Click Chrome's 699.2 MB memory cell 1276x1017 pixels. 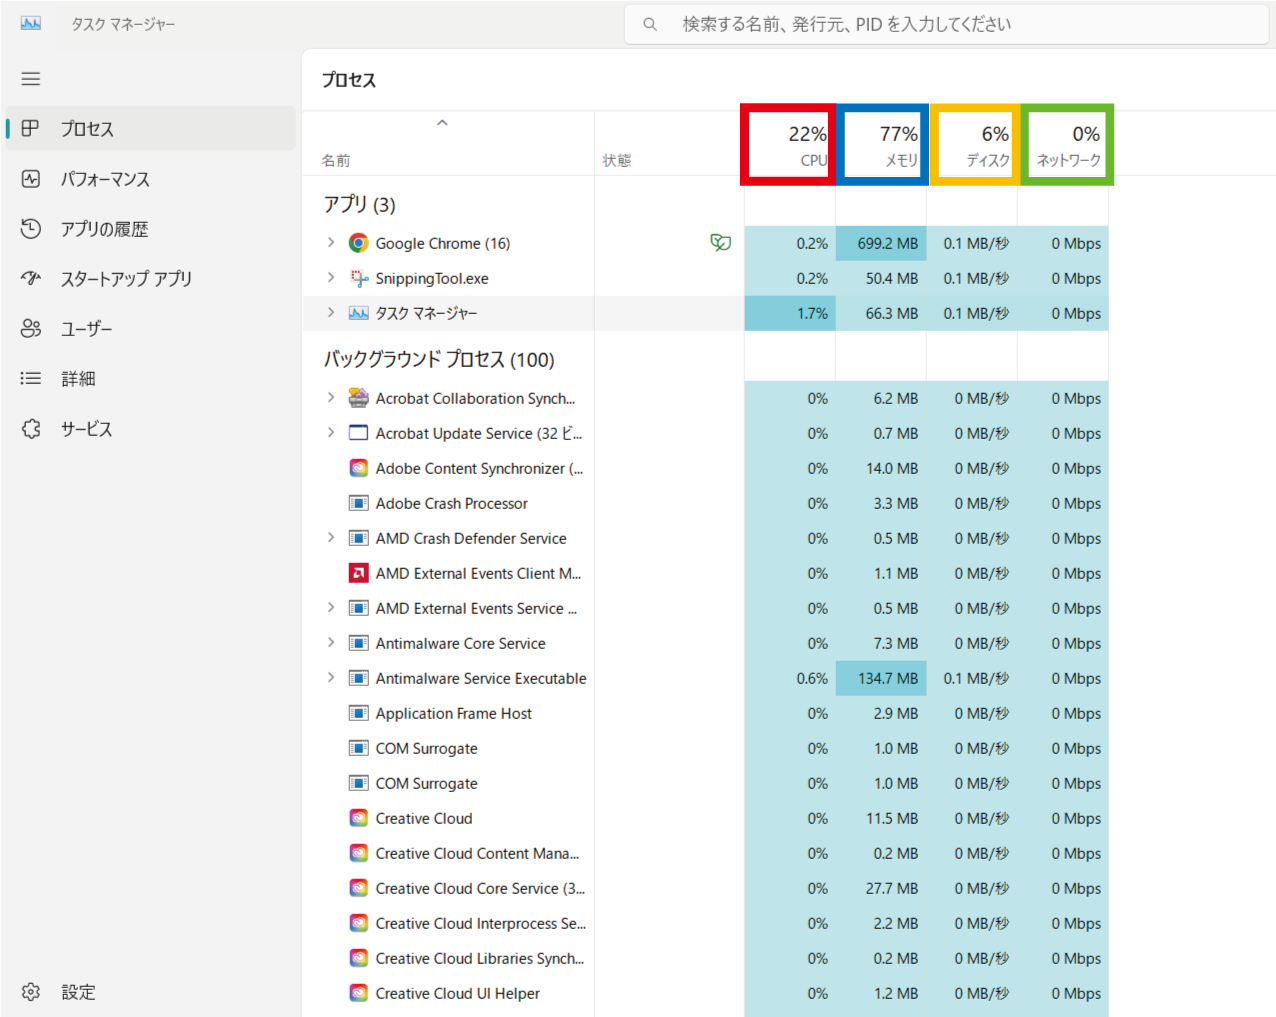click(x=881, y=243)
